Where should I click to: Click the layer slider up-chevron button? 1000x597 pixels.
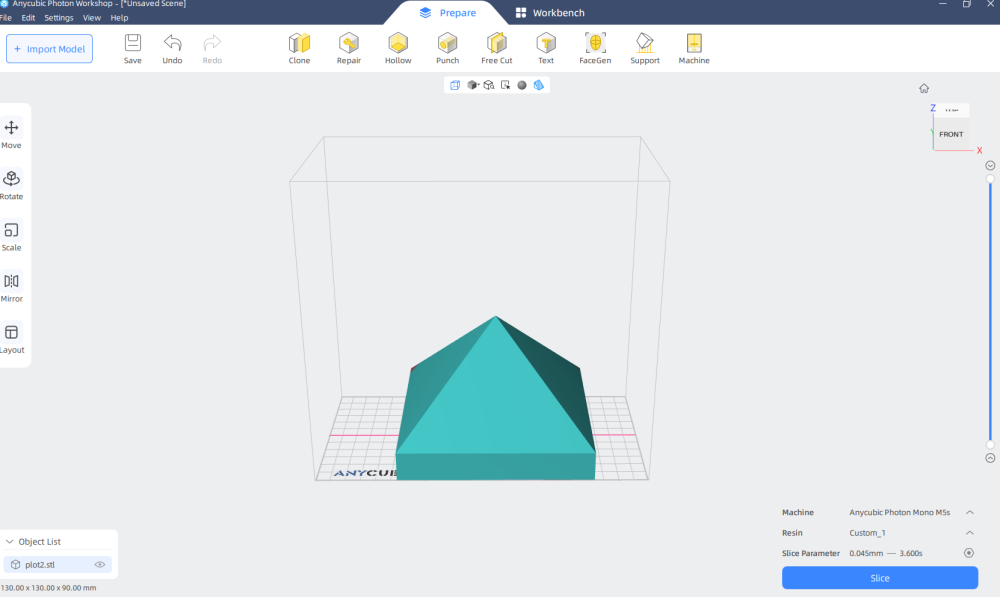coord(990,458)
